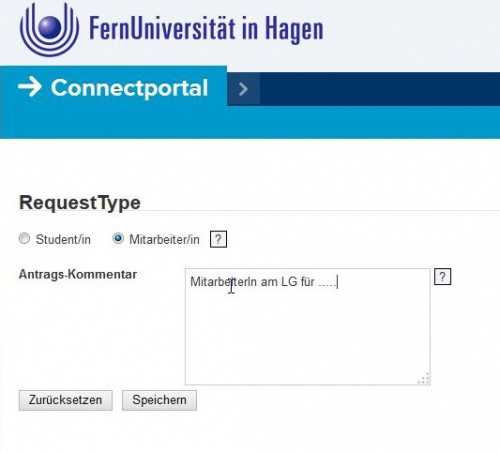Select the Mitarbeiter/in radio button
This screenshot has height=452, width=500.
(x=118, y=239)
